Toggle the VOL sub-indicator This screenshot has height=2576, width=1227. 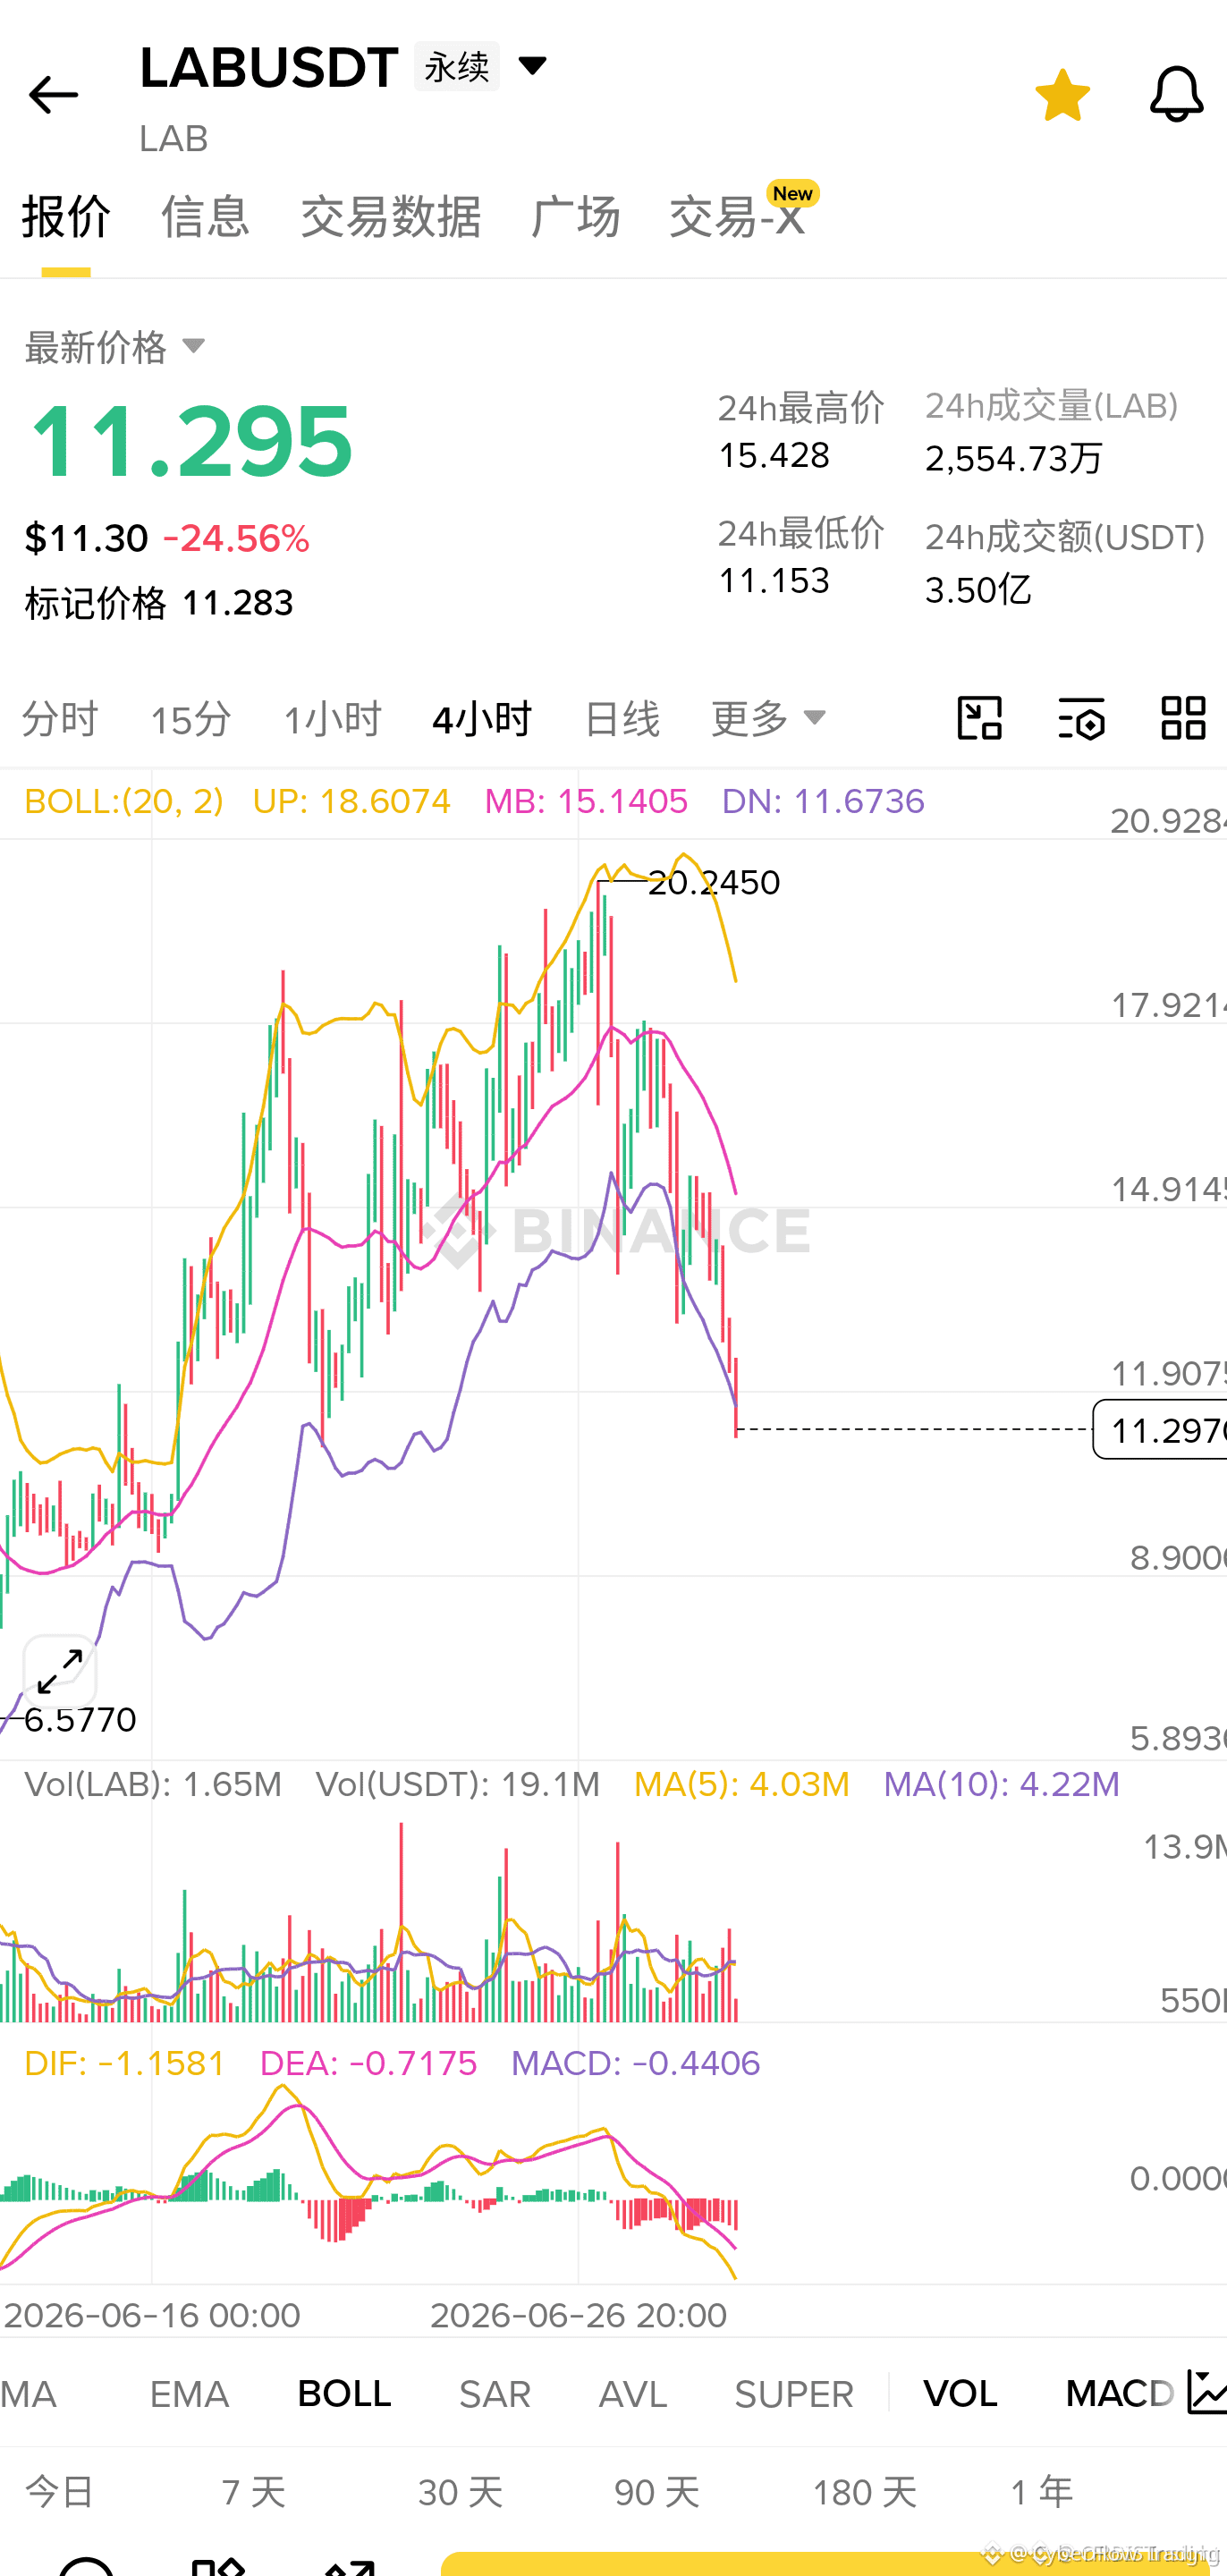pyautogui.click(x=960, y=2394)
